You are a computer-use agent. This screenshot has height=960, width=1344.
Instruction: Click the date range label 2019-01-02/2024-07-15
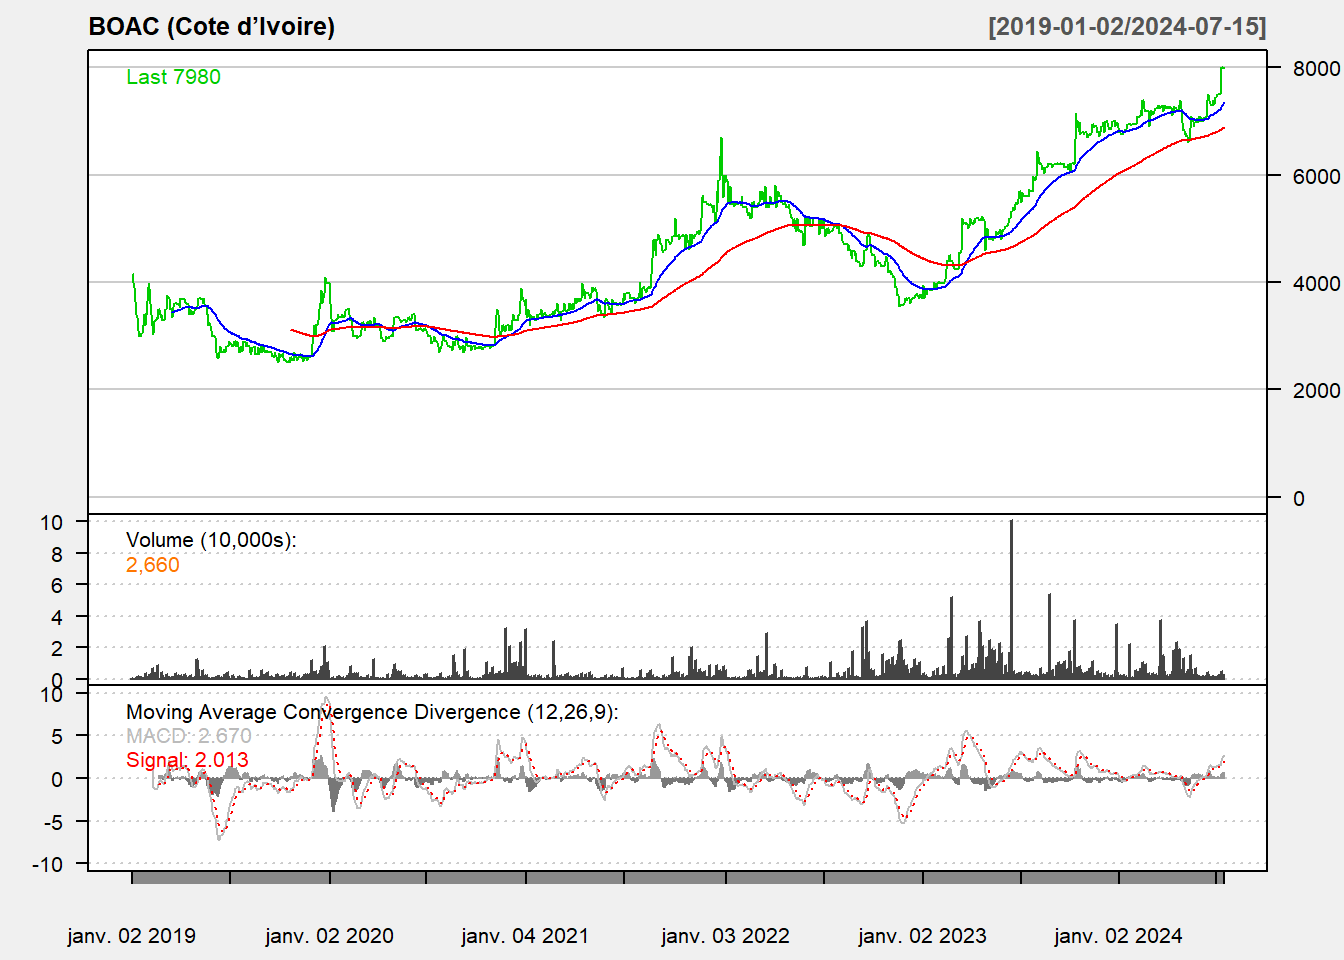[x=1127, y=27]
